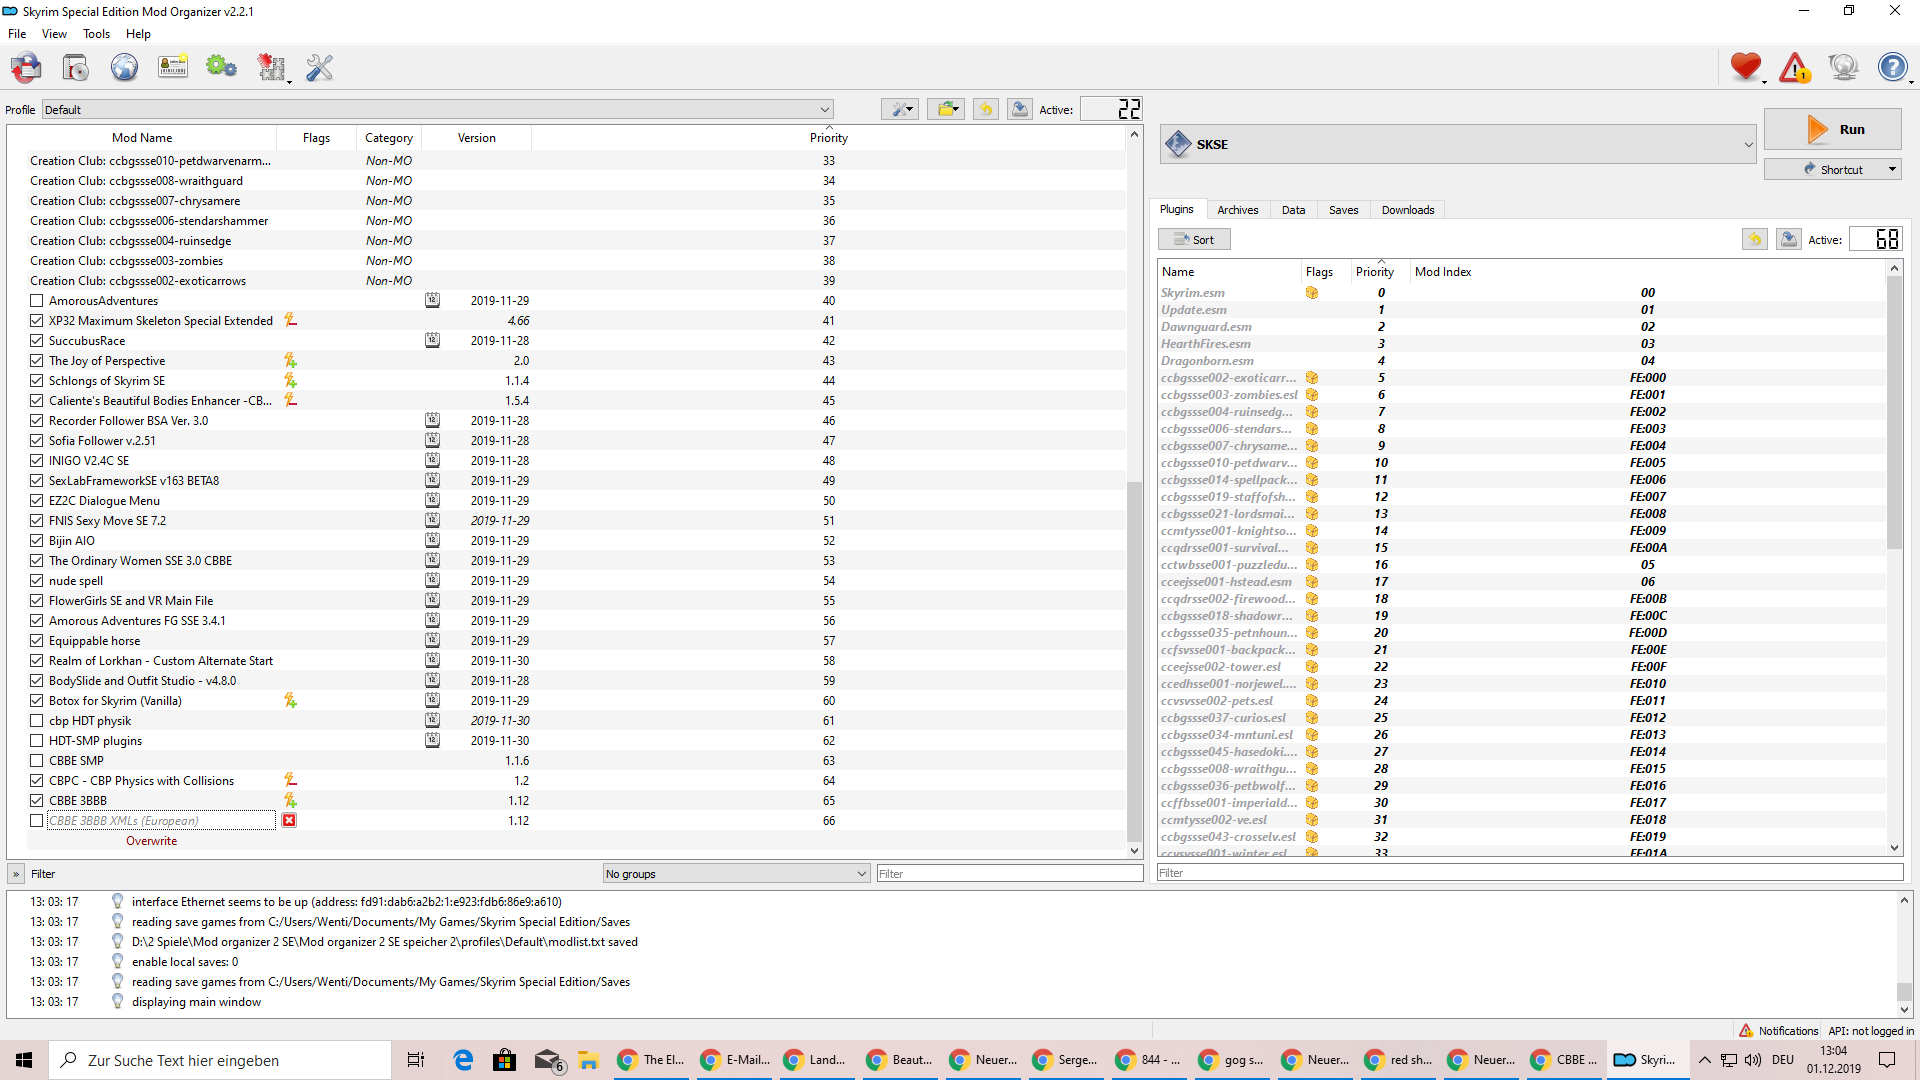Open the warning triangle problems icon
1920x1080 pixels.
[1795, 67]
